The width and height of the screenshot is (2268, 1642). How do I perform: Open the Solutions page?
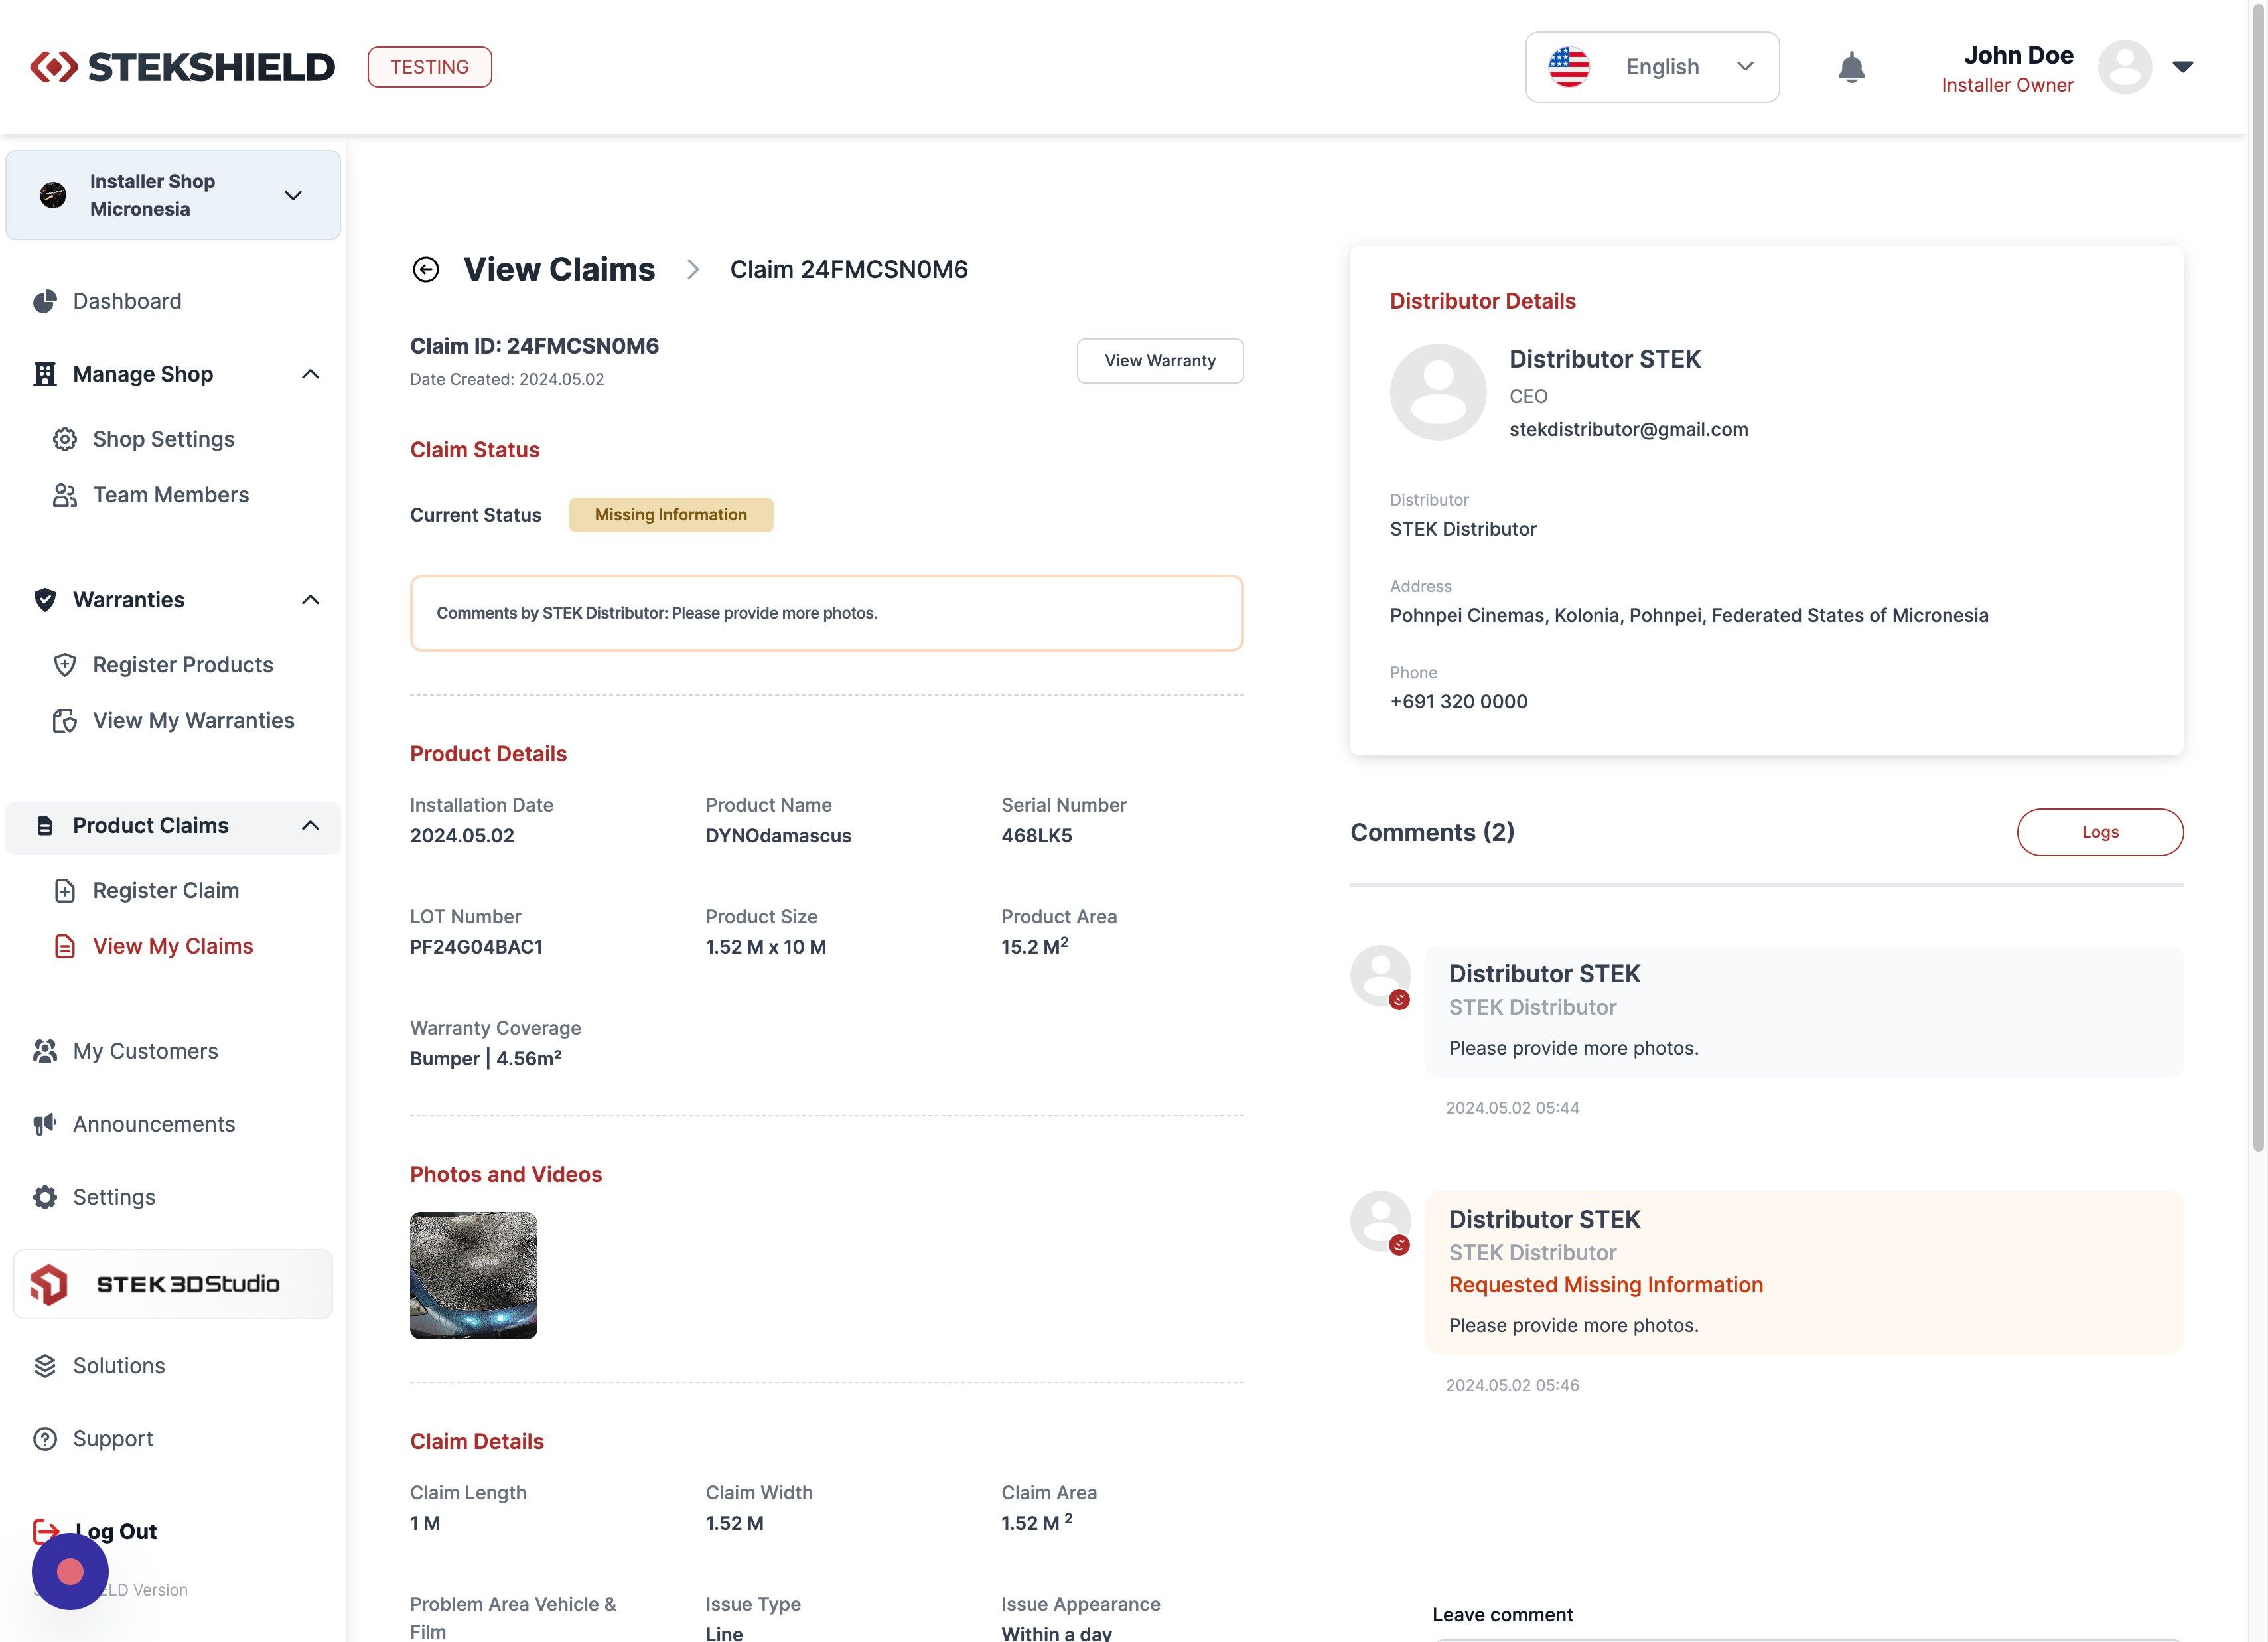119,1366
